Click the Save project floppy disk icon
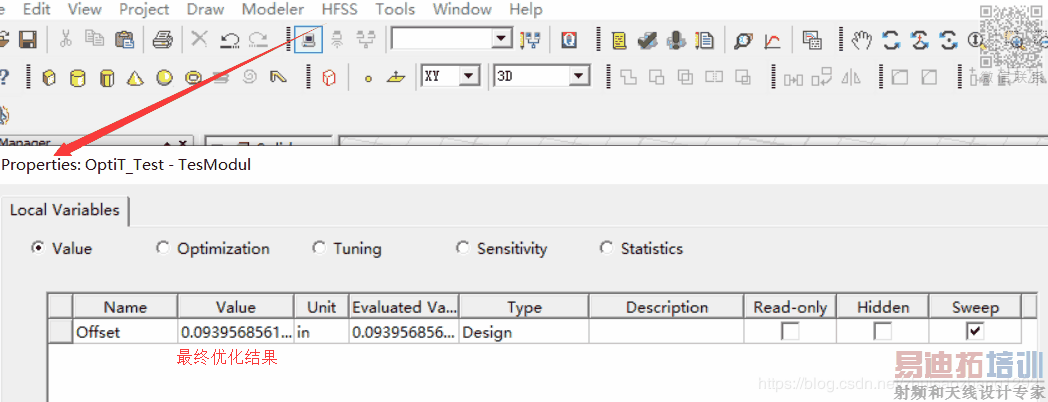Image resolution: width=1048 pixels, height=402 pixels. pyautogui.click(x=27, y=40)
